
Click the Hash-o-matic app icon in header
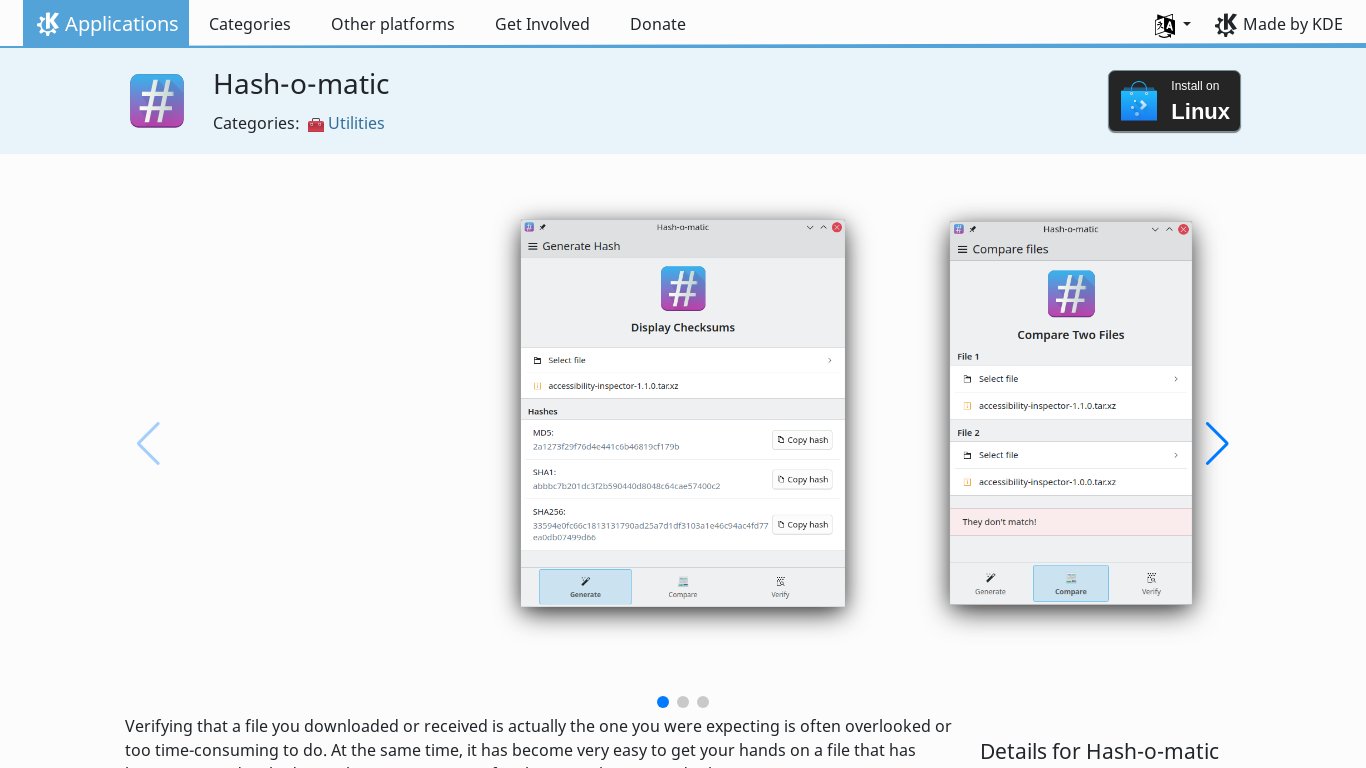pyautogui.click(x=157, y=101)
